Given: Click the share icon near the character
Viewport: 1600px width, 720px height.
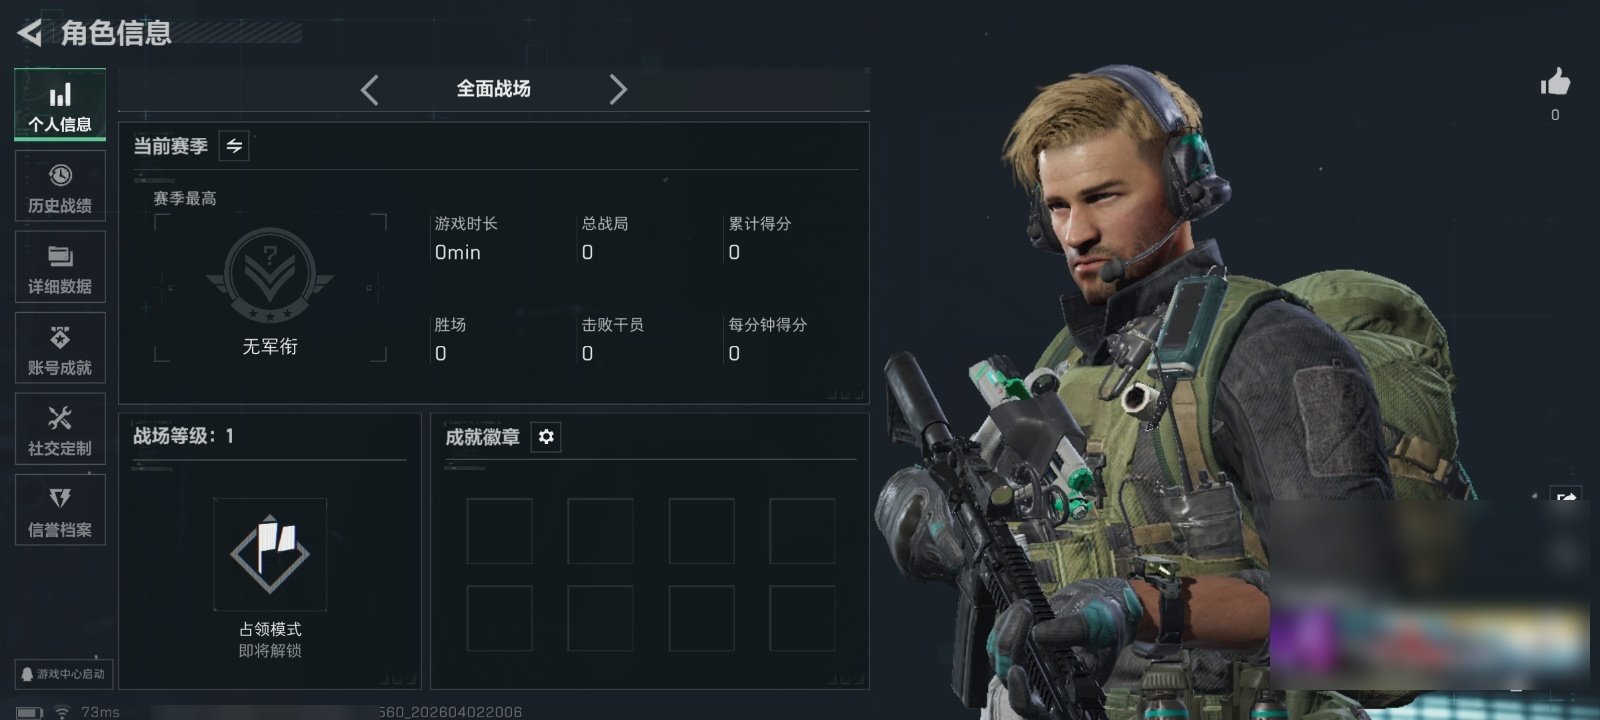Looking at the screenshot, I should tap(1566, 498).
